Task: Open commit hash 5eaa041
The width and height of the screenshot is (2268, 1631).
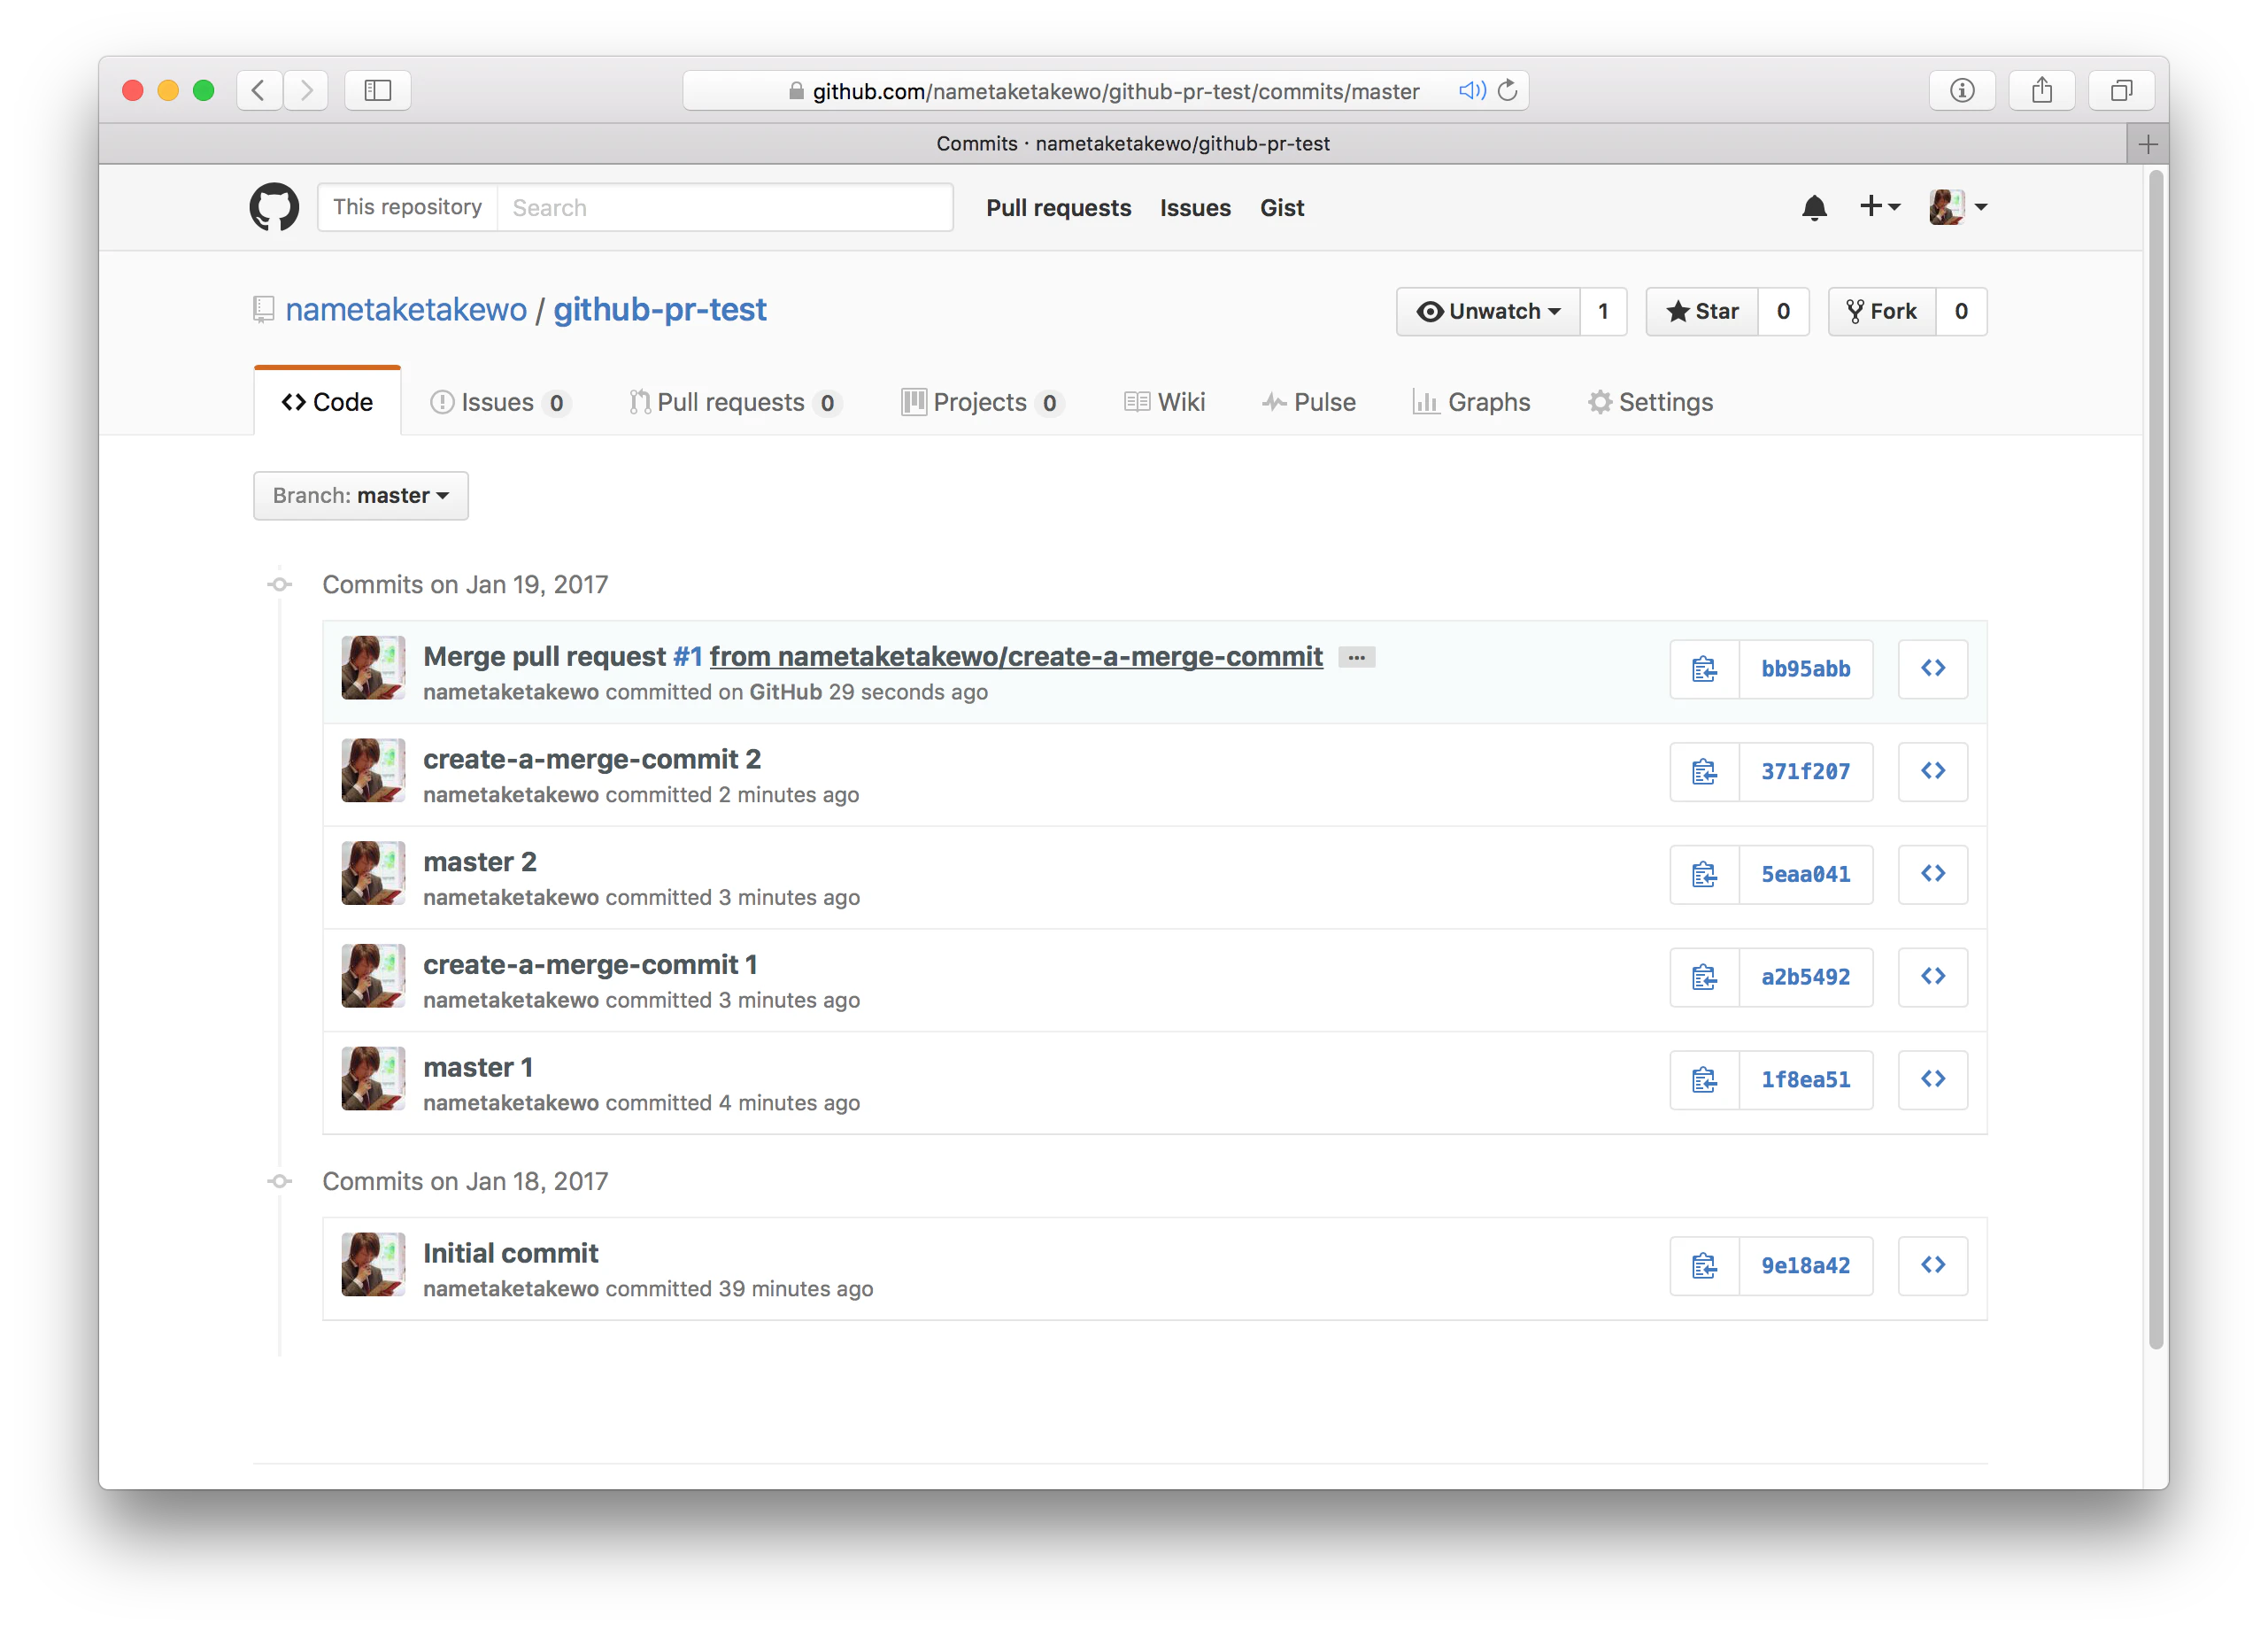Action: [1806, 875]
